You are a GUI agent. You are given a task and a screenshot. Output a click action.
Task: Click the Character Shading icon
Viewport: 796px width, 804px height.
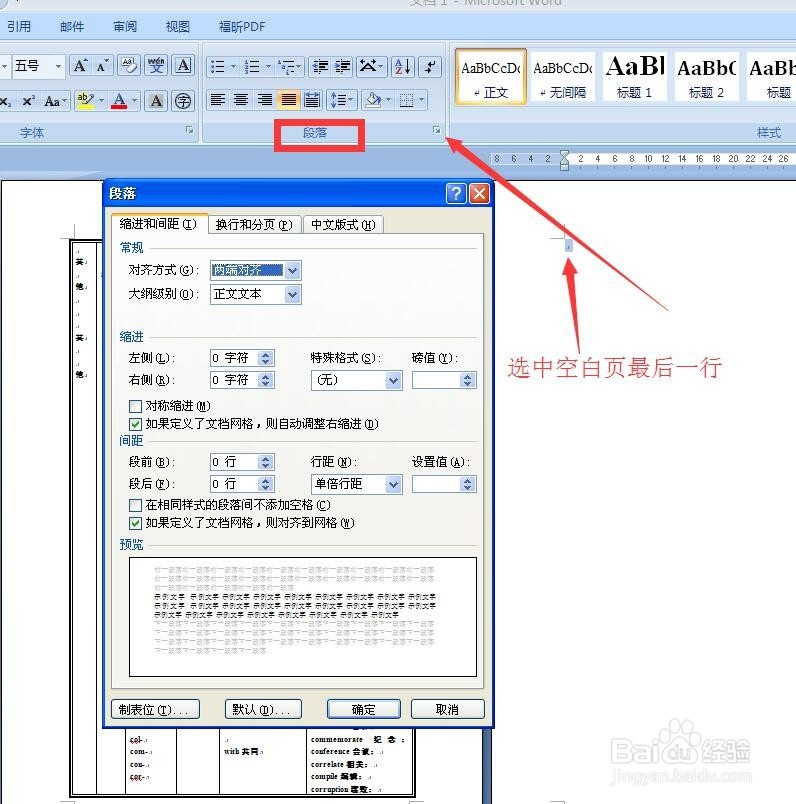coord(156,101)
